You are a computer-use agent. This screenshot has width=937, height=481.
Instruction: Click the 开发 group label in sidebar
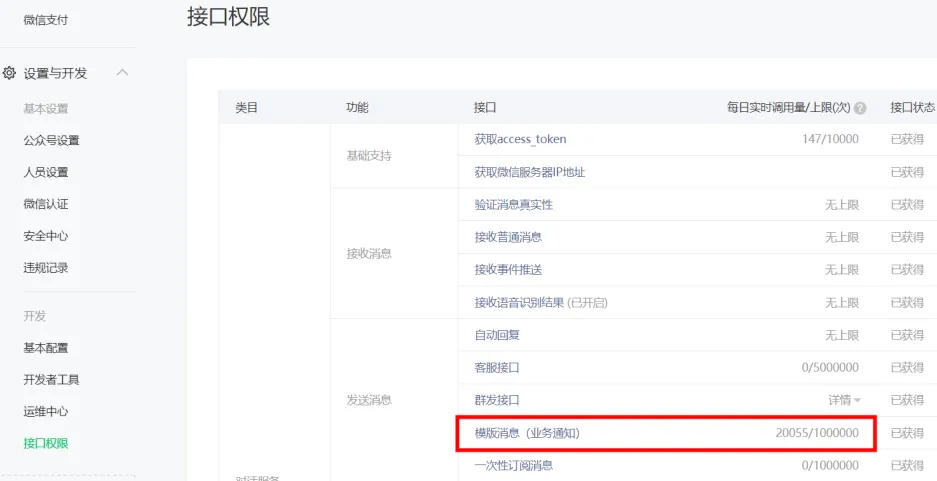(x=35, y=316)
